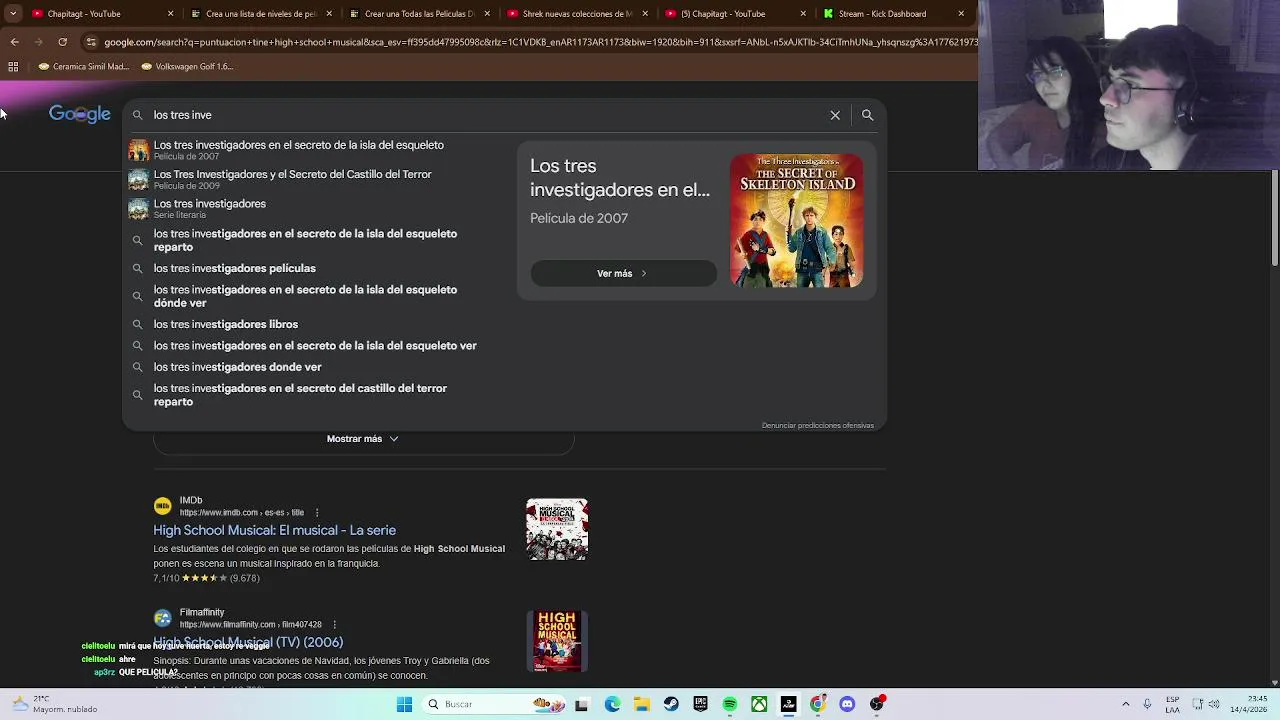Click the IMDb site favicon
This screenshot has height=720, width=1280.
pos(162,506)
